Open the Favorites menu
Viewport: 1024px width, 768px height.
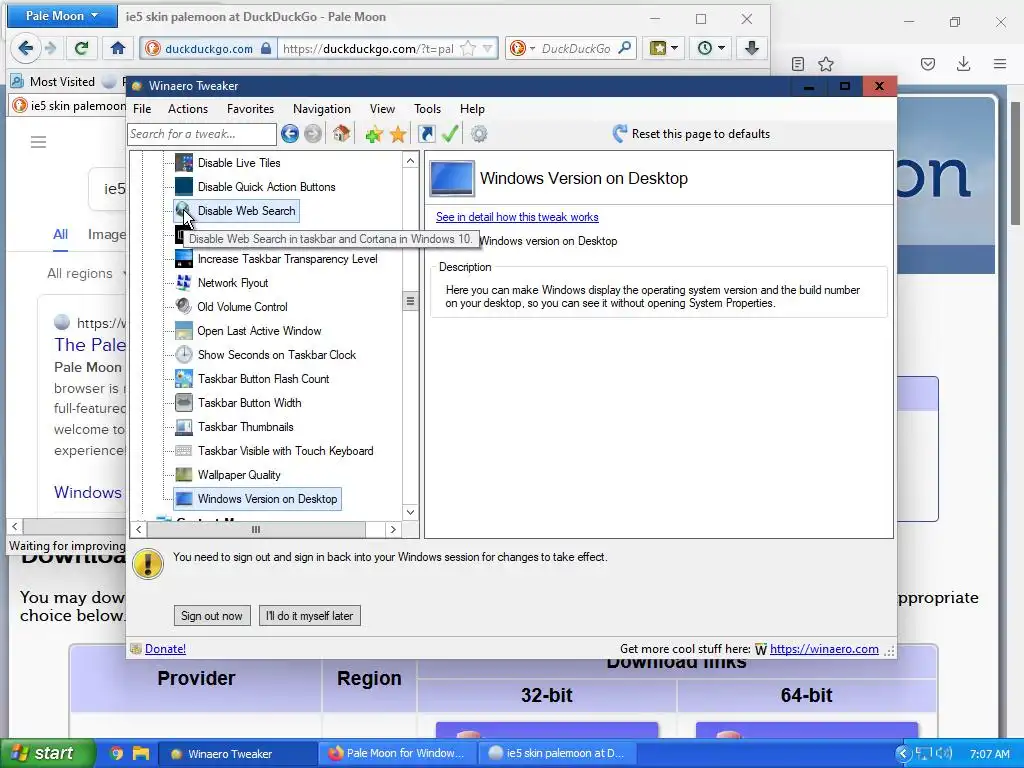click(x=250, y=109)
